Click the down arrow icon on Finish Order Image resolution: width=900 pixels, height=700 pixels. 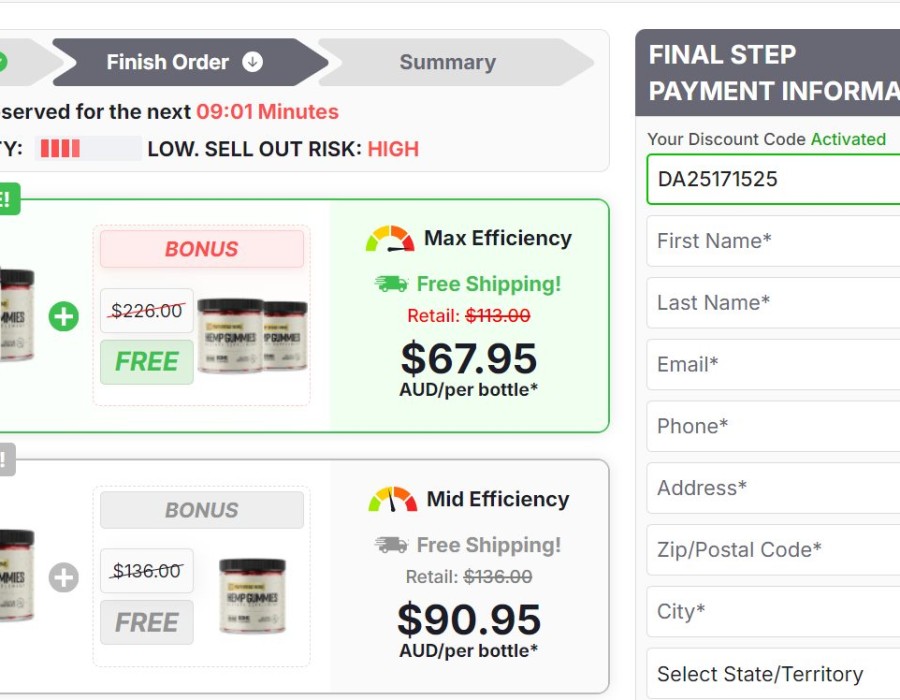[x=253, y=62]
